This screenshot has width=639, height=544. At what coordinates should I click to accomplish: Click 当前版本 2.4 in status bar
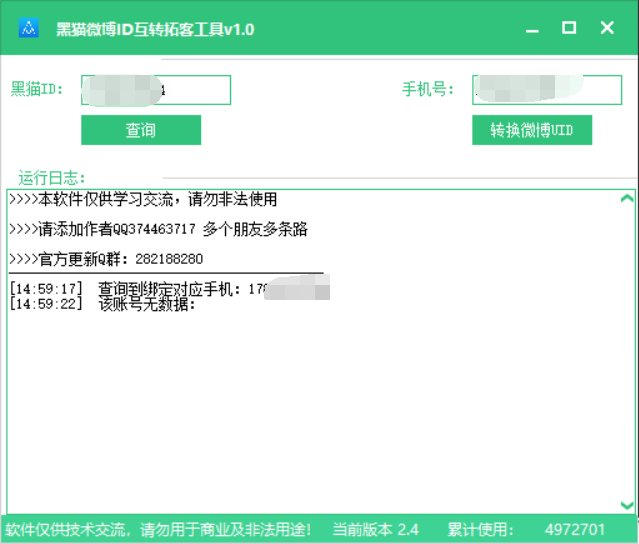[x=375, y=529]
